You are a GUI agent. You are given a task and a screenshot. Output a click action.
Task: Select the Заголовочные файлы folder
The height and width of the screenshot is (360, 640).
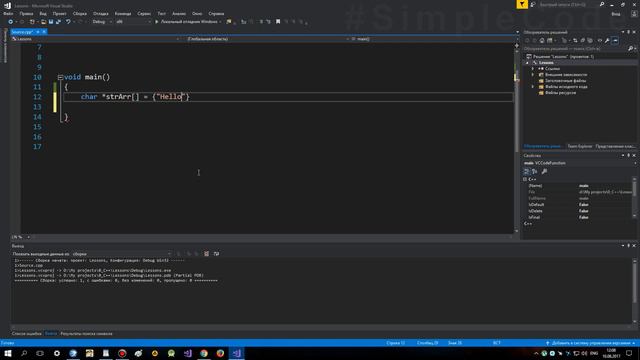click(x=565, y=81)
